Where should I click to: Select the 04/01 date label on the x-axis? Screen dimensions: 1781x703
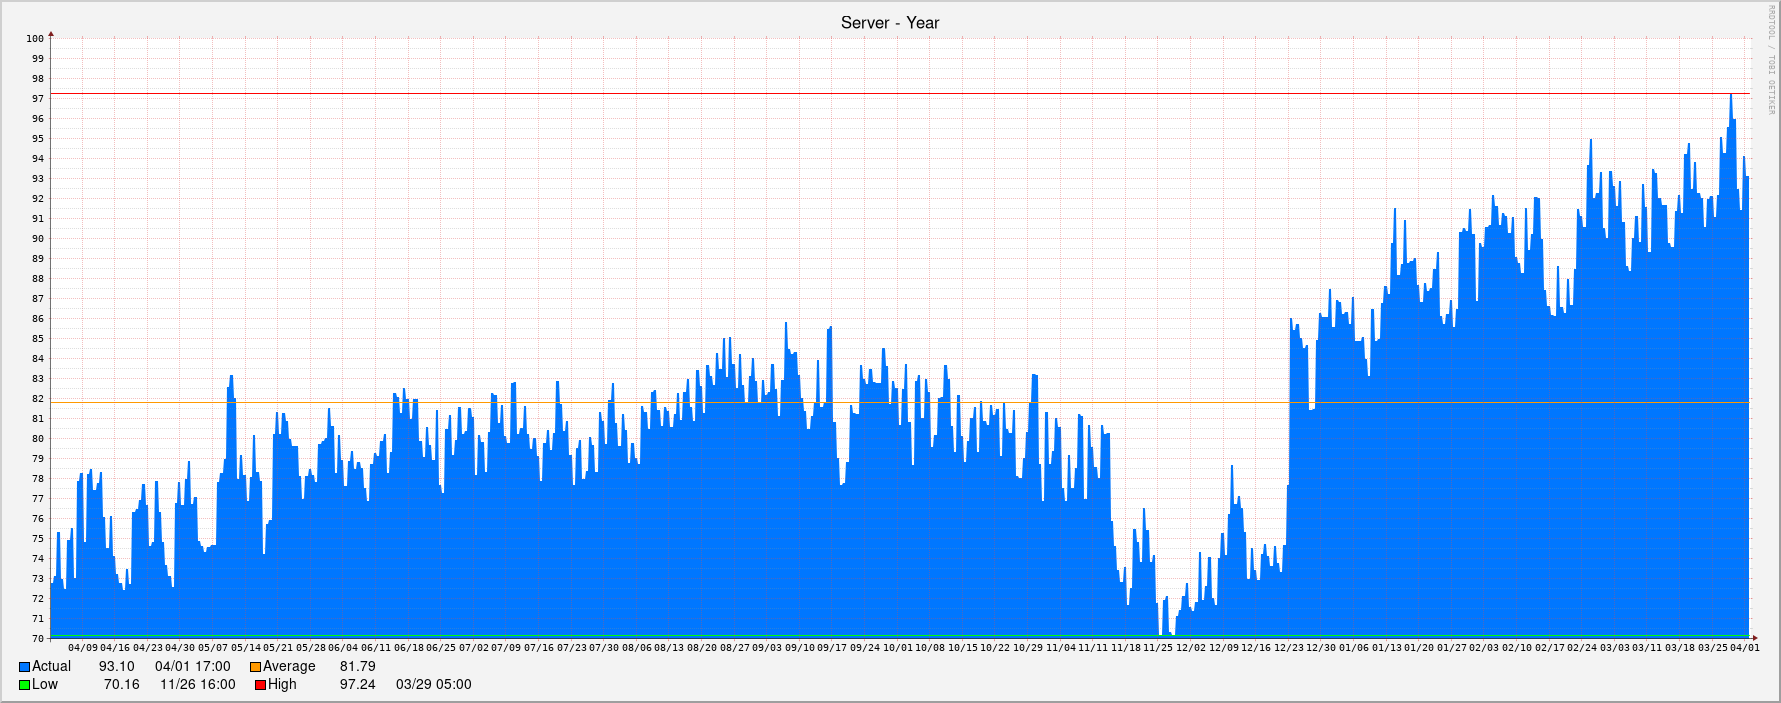tap(1745, 648)
